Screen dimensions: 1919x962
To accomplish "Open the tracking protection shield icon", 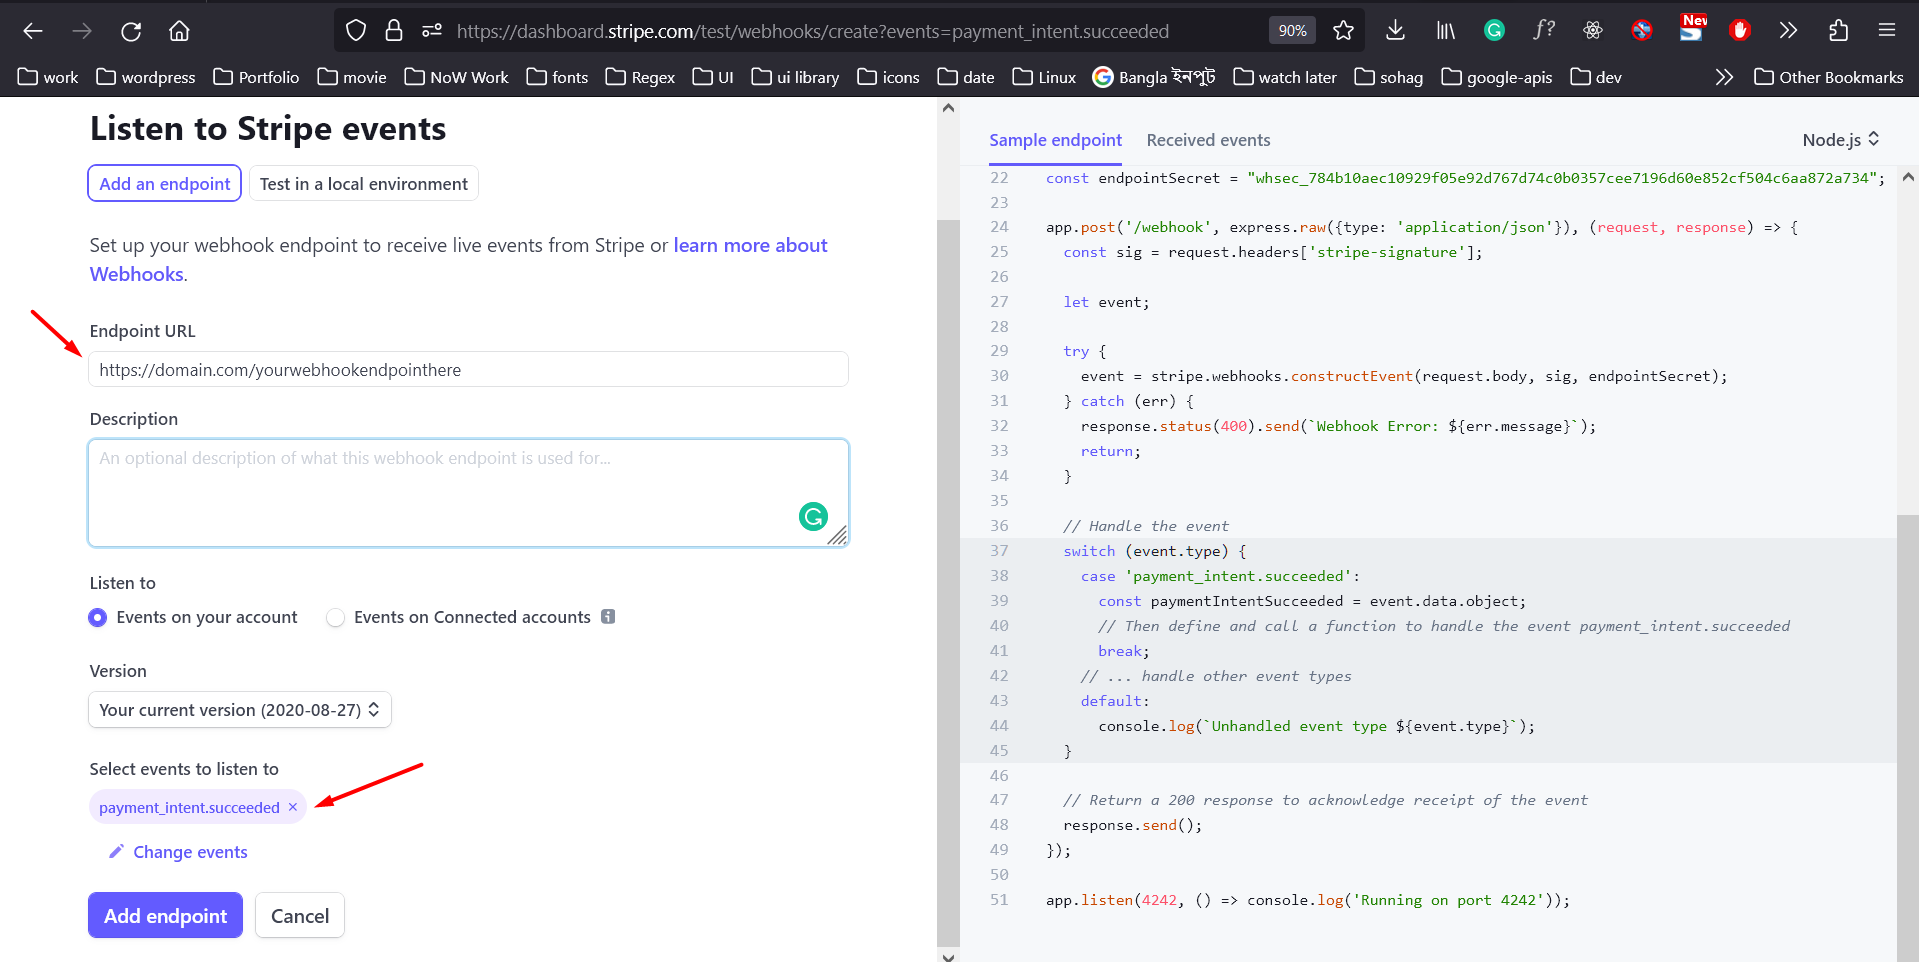I will pos(356,31).
